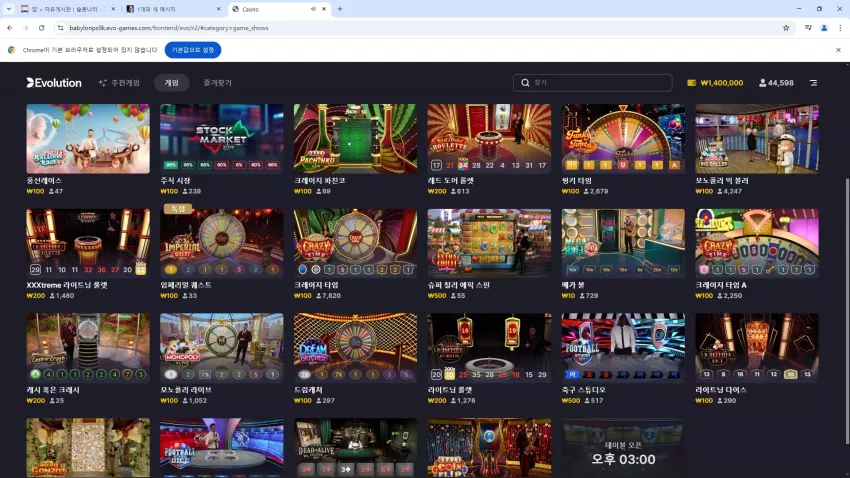850x478 pixels.
Task: Open the 라이트닝 룰렛 game tile
Action: click(489, 347)
